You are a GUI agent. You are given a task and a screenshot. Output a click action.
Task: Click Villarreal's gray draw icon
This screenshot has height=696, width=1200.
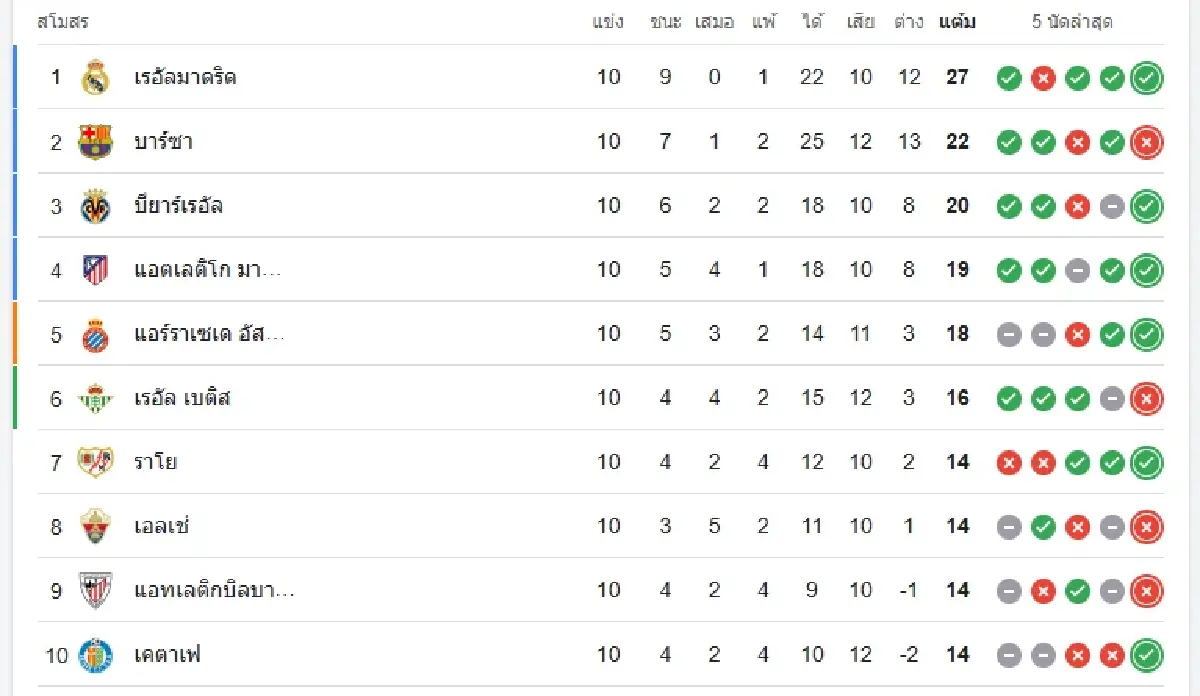pos(1112,206)
